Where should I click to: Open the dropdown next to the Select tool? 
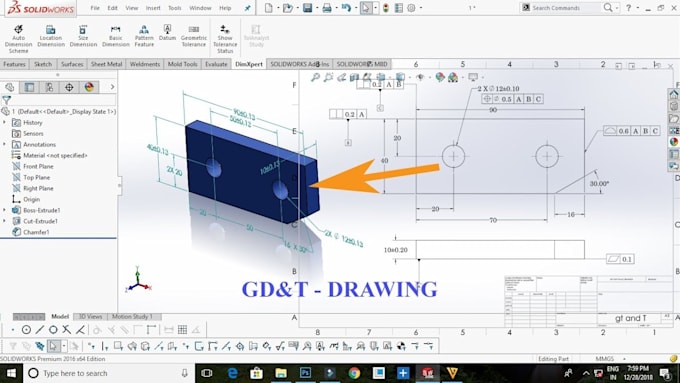[x=376, y=8]
